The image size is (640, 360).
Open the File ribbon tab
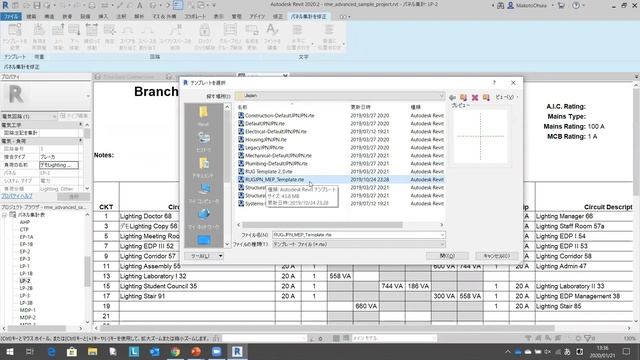click(11, 16)
